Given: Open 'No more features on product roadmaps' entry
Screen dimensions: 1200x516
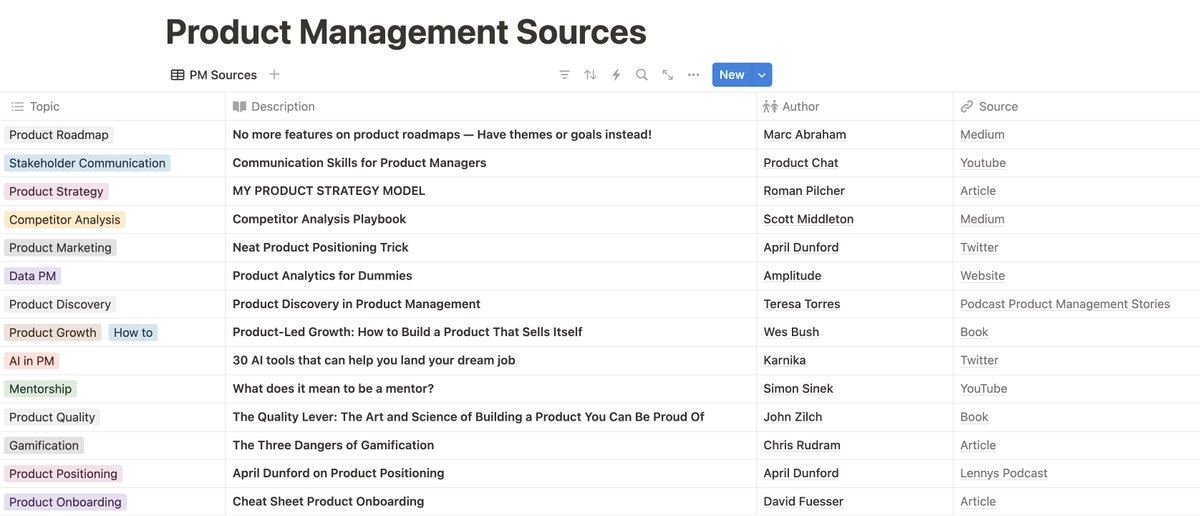Looking at the screenshot, I should [x=442, y=135].
